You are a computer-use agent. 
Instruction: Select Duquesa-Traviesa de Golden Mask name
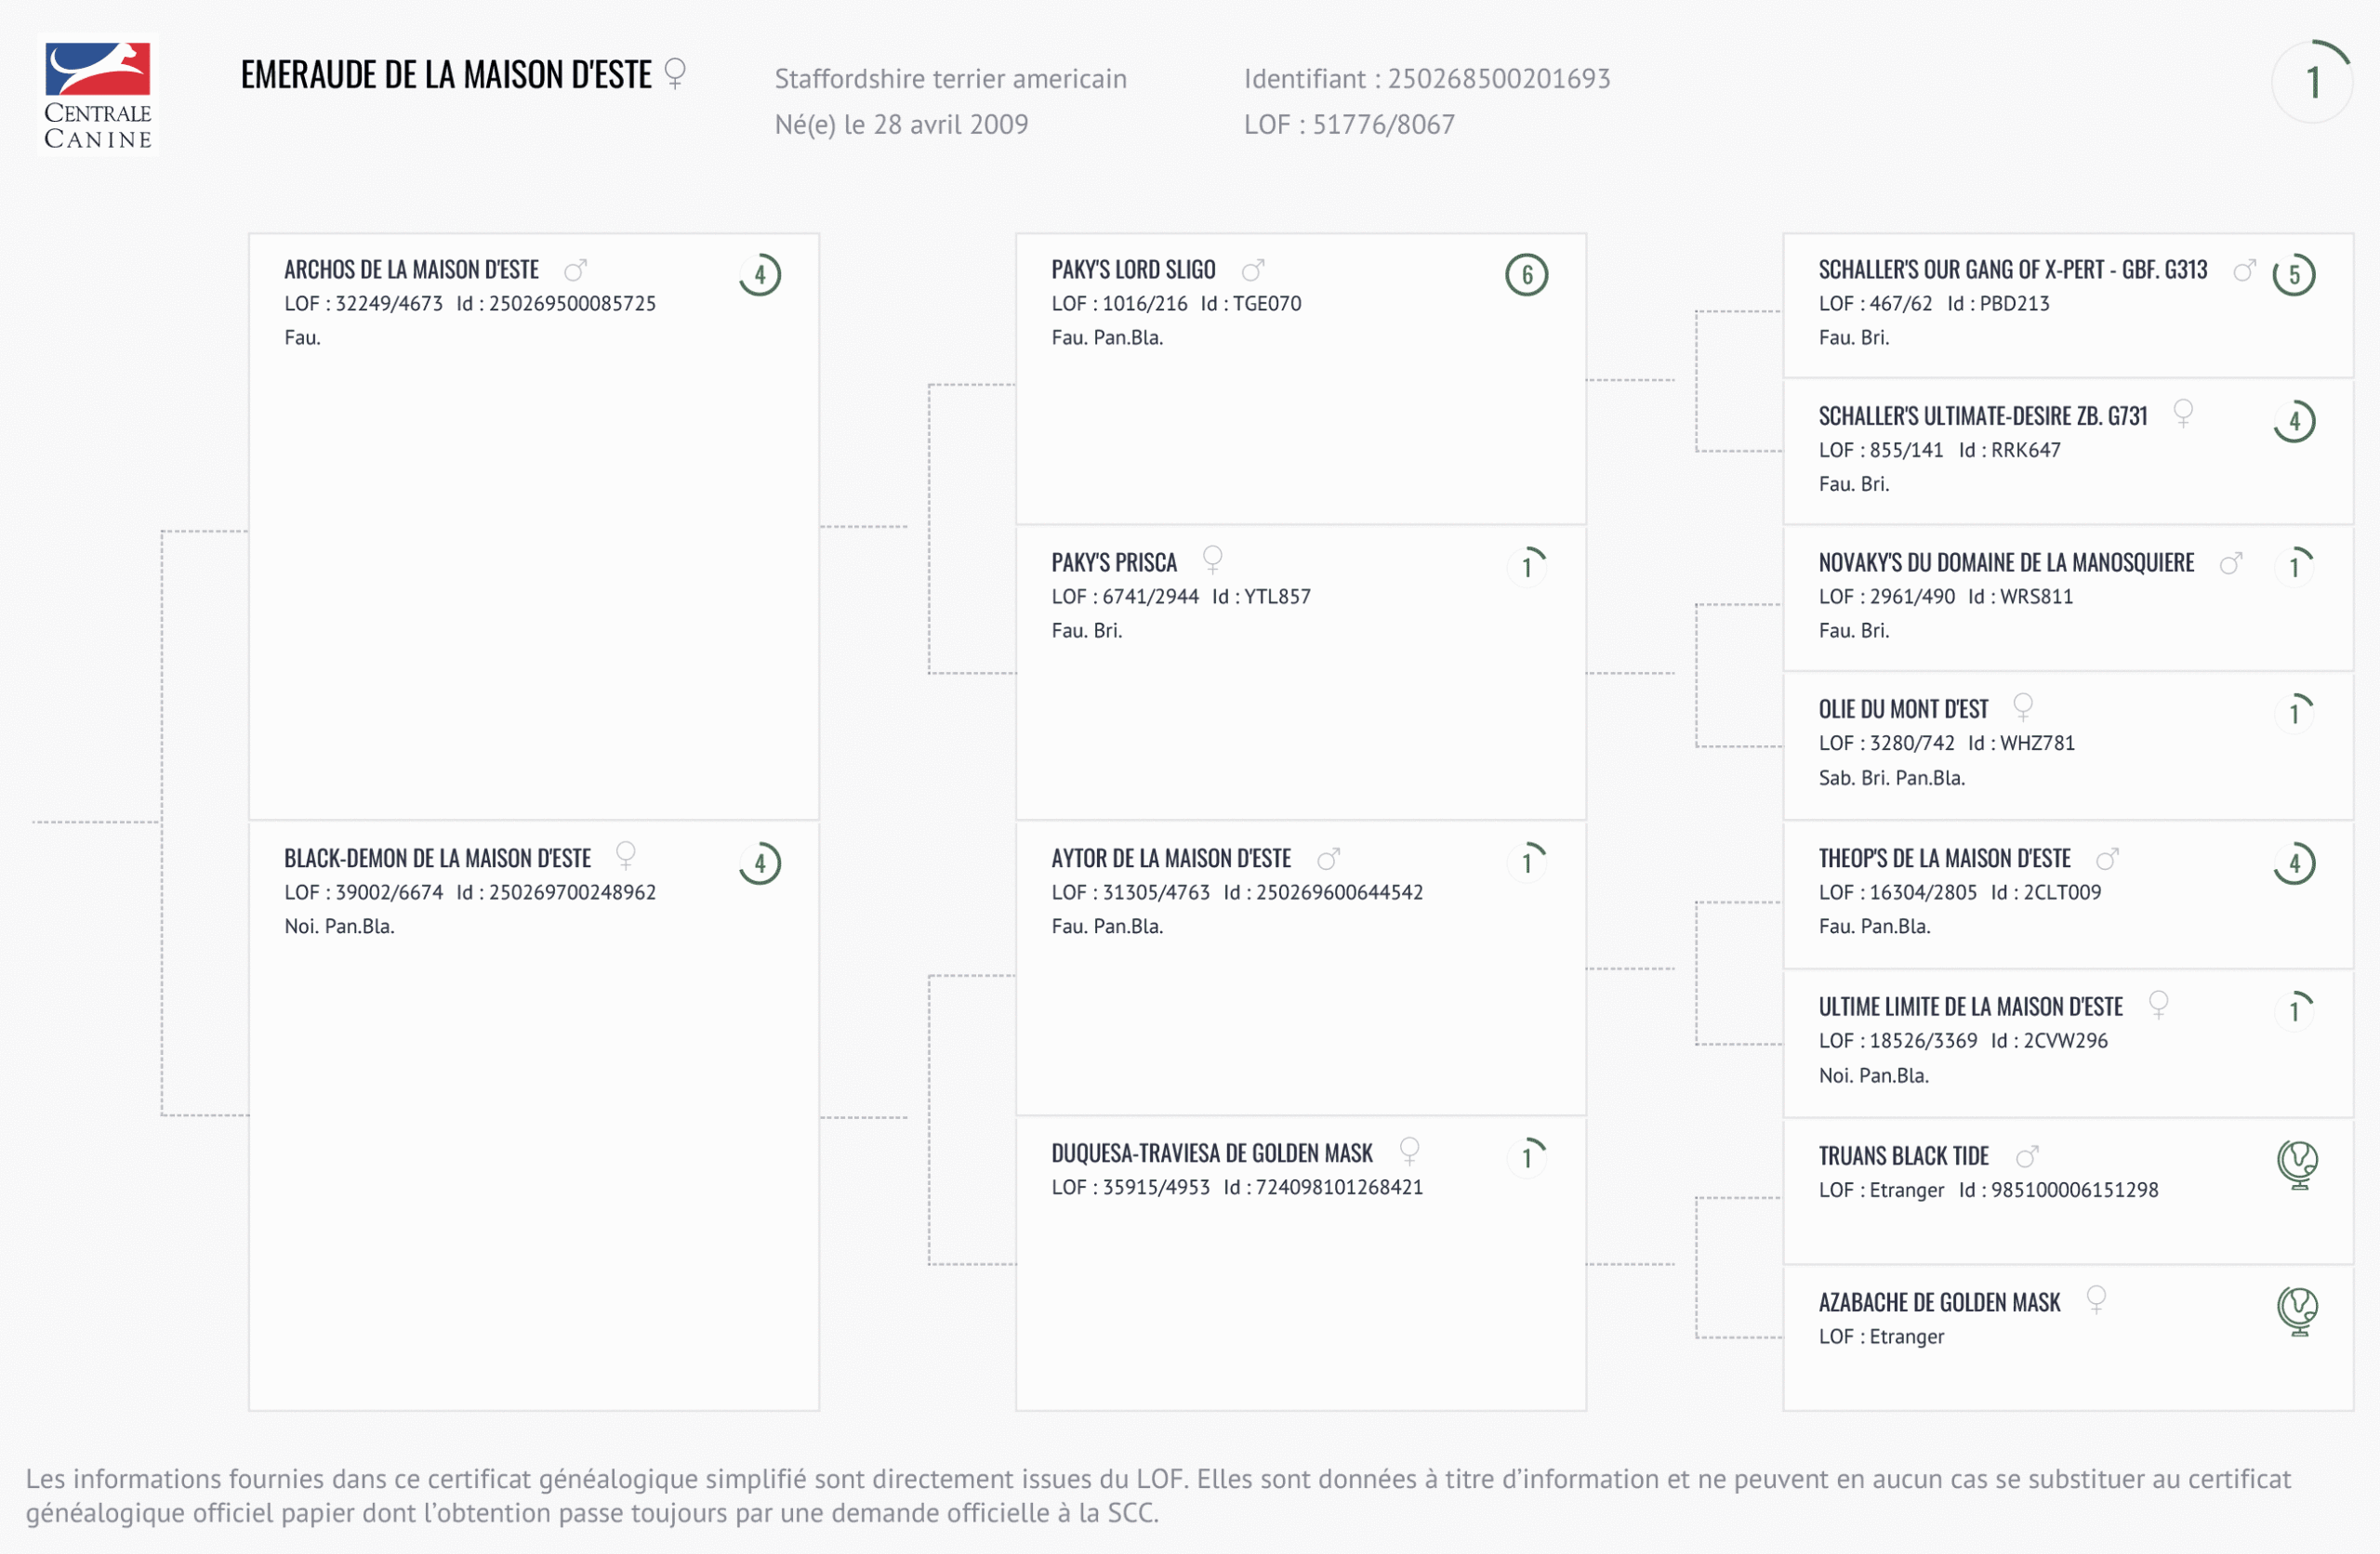coord(1212,1154)
